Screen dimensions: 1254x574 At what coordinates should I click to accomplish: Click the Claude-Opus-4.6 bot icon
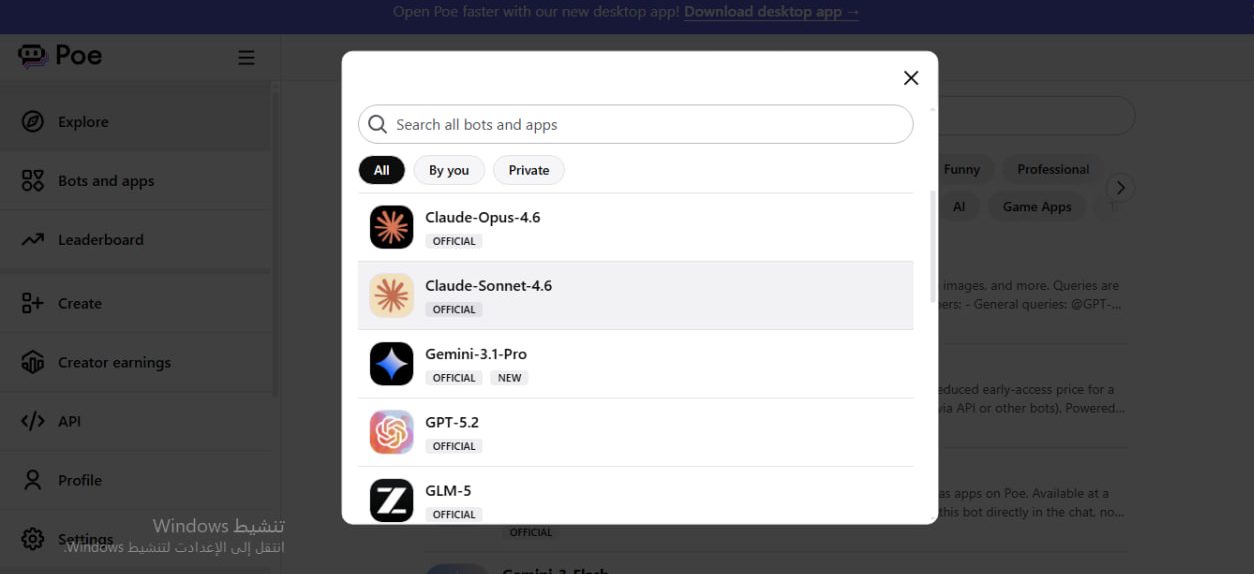(391, 227)
